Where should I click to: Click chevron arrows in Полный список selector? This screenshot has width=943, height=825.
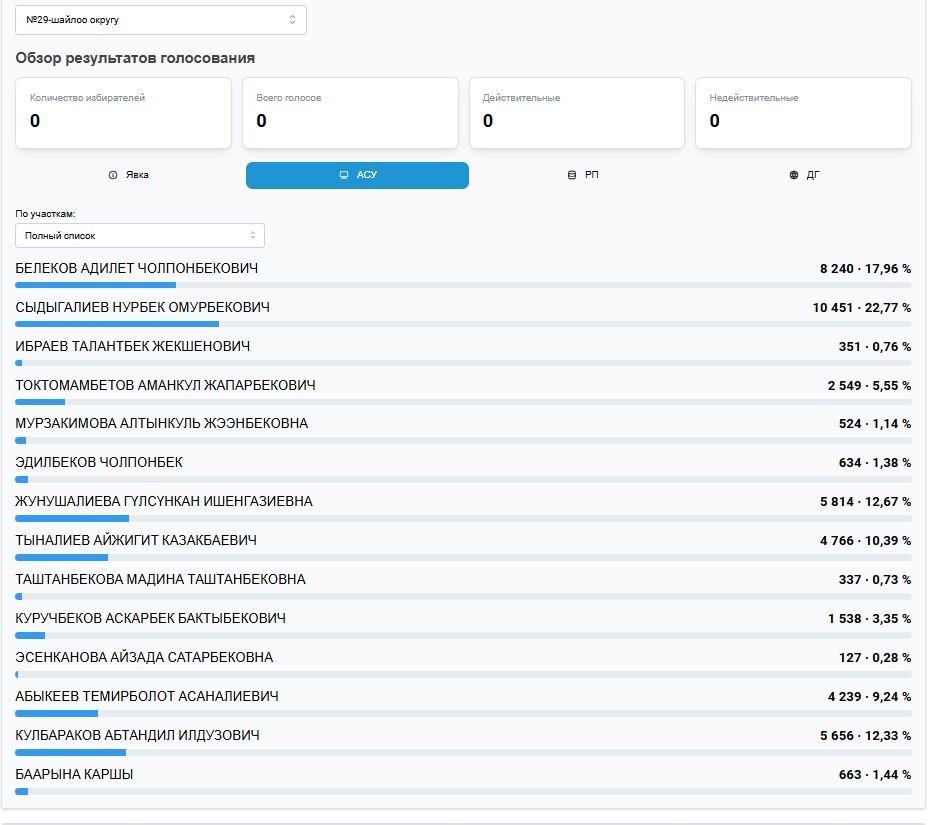pyautogui.click(x=253, y=236)
